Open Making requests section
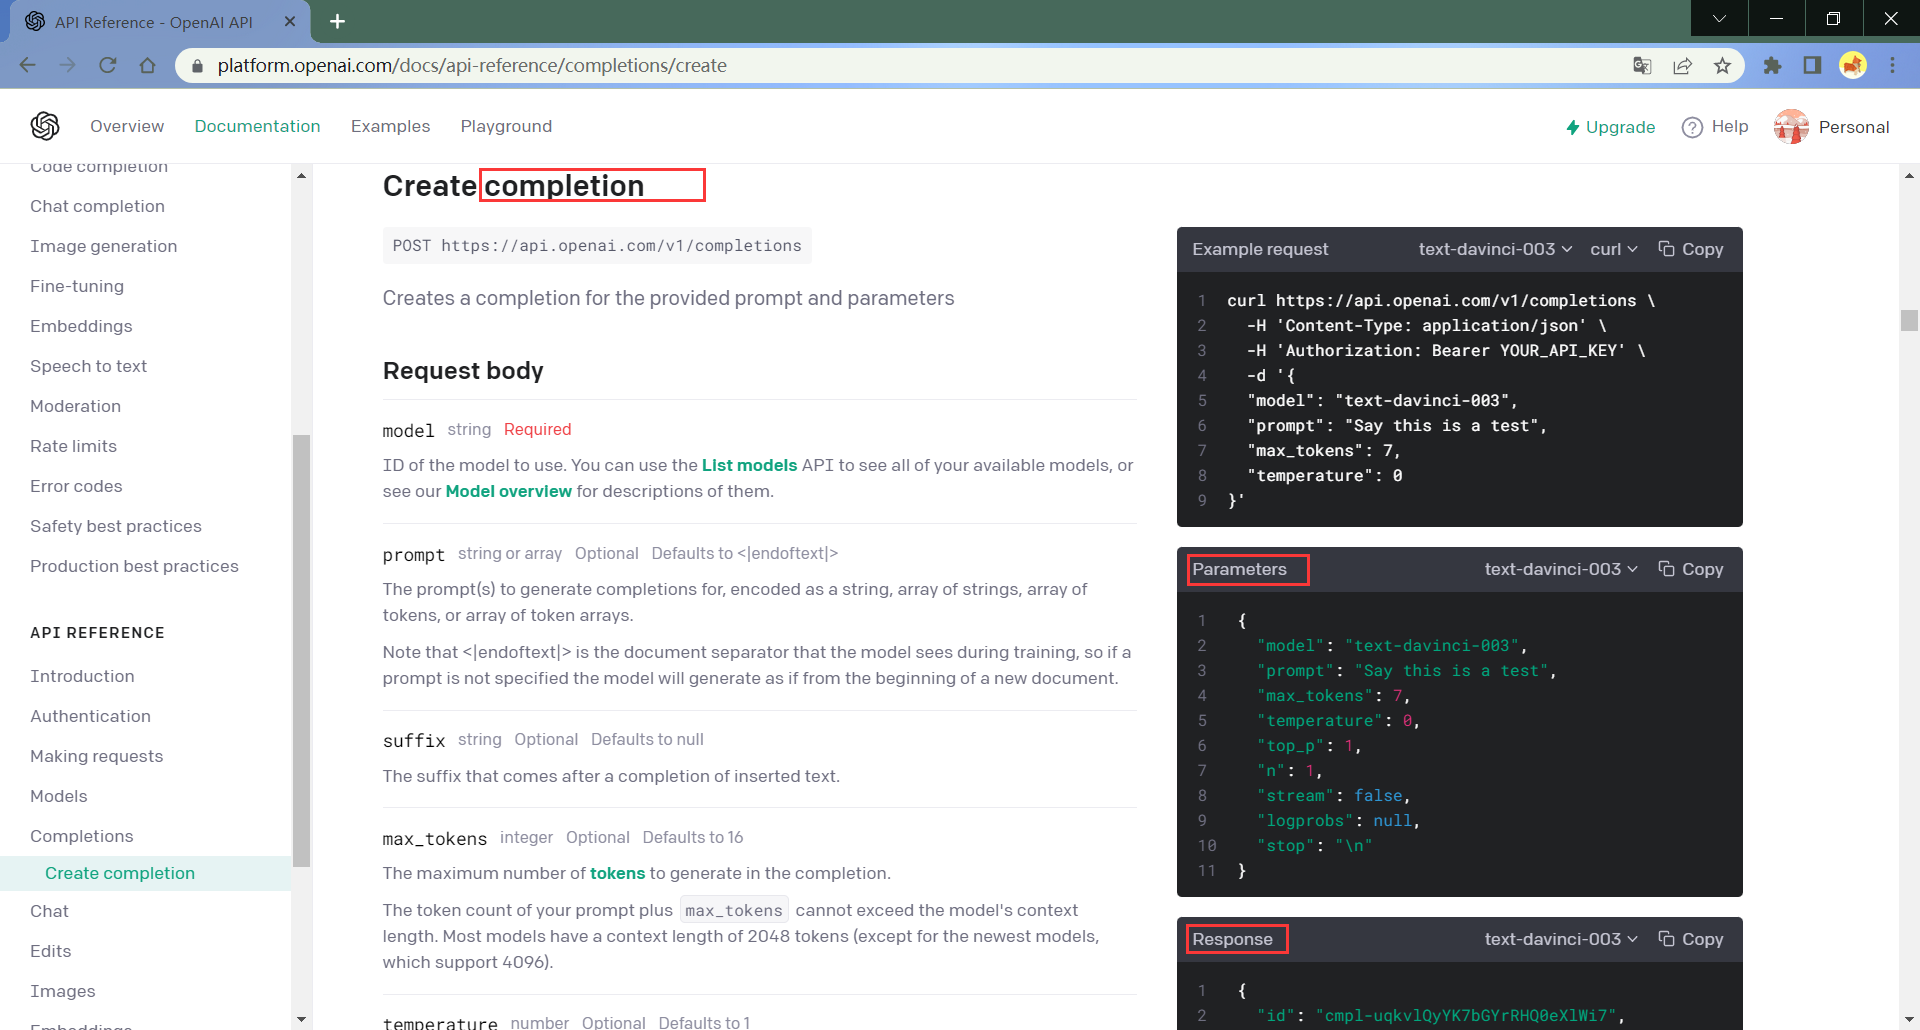1920x1030 pixels. pyautogui.click(x=96, y=756)
